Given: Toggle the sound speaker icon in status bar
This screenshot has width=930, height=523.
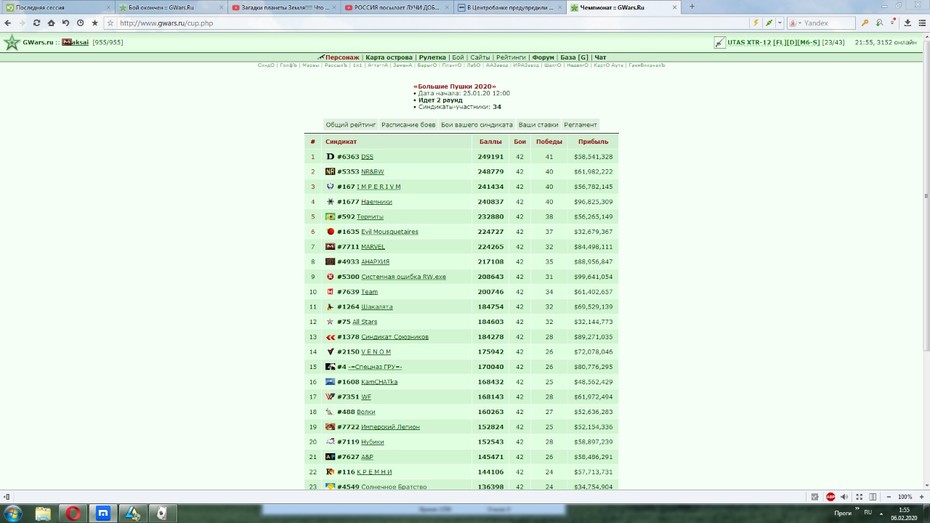Looking at the screenshot, I should [844, 497].
